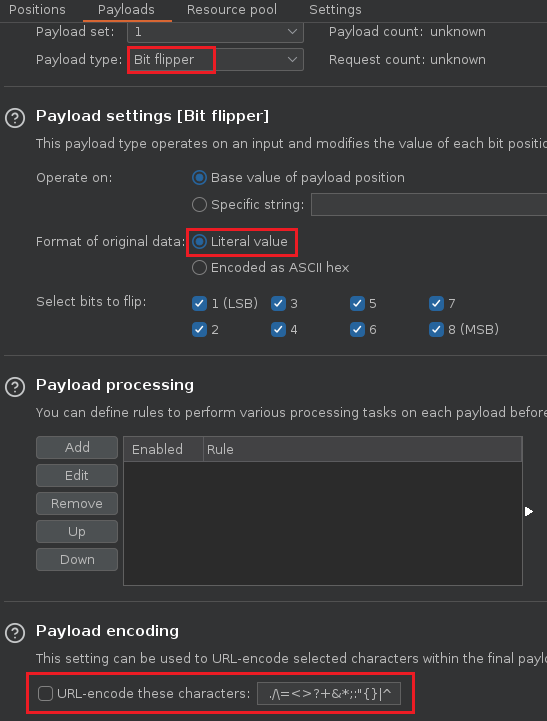Open the Resource pool tab
The image size is (547, 721).
[x=232, y=10]
